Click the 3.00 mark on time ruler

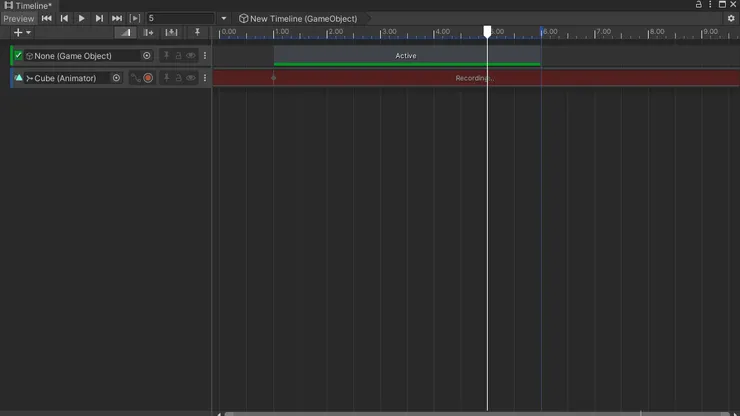point(389,32)
